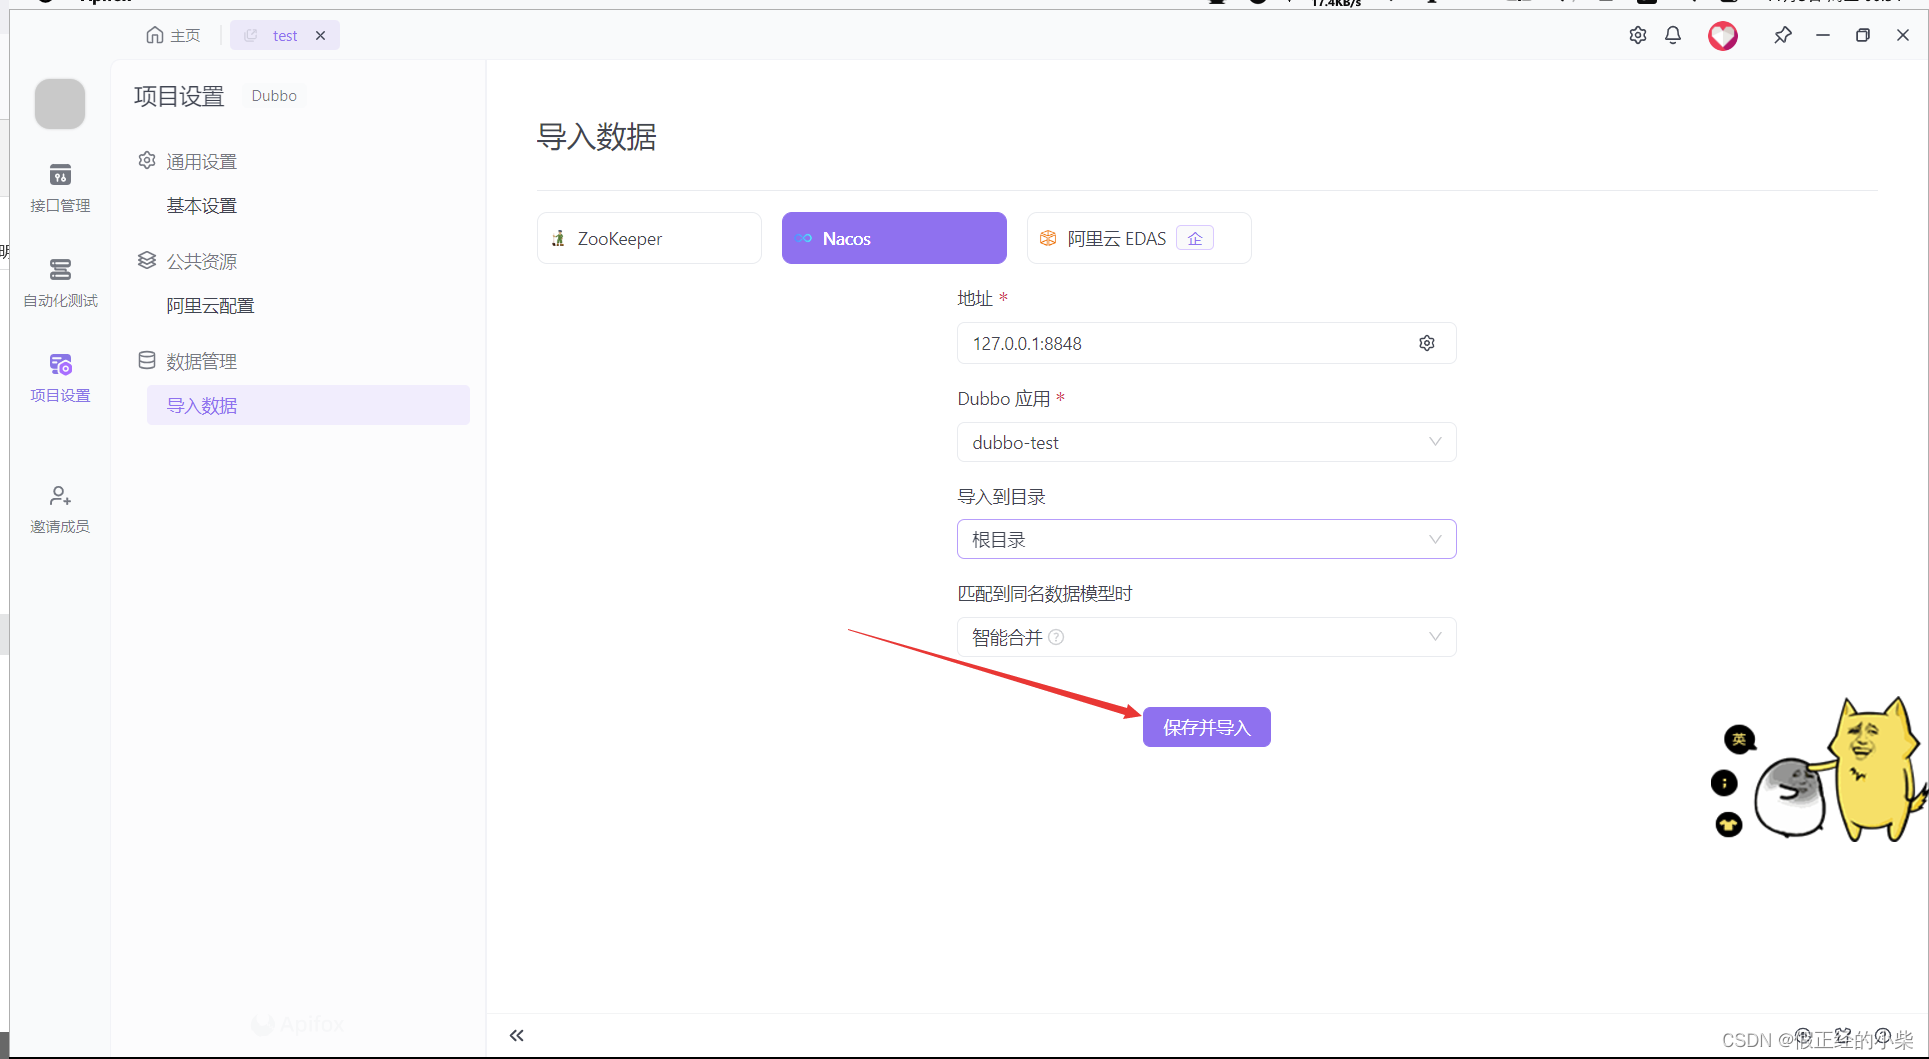
Task: Open the notification bell
Action: [1672, 35]
